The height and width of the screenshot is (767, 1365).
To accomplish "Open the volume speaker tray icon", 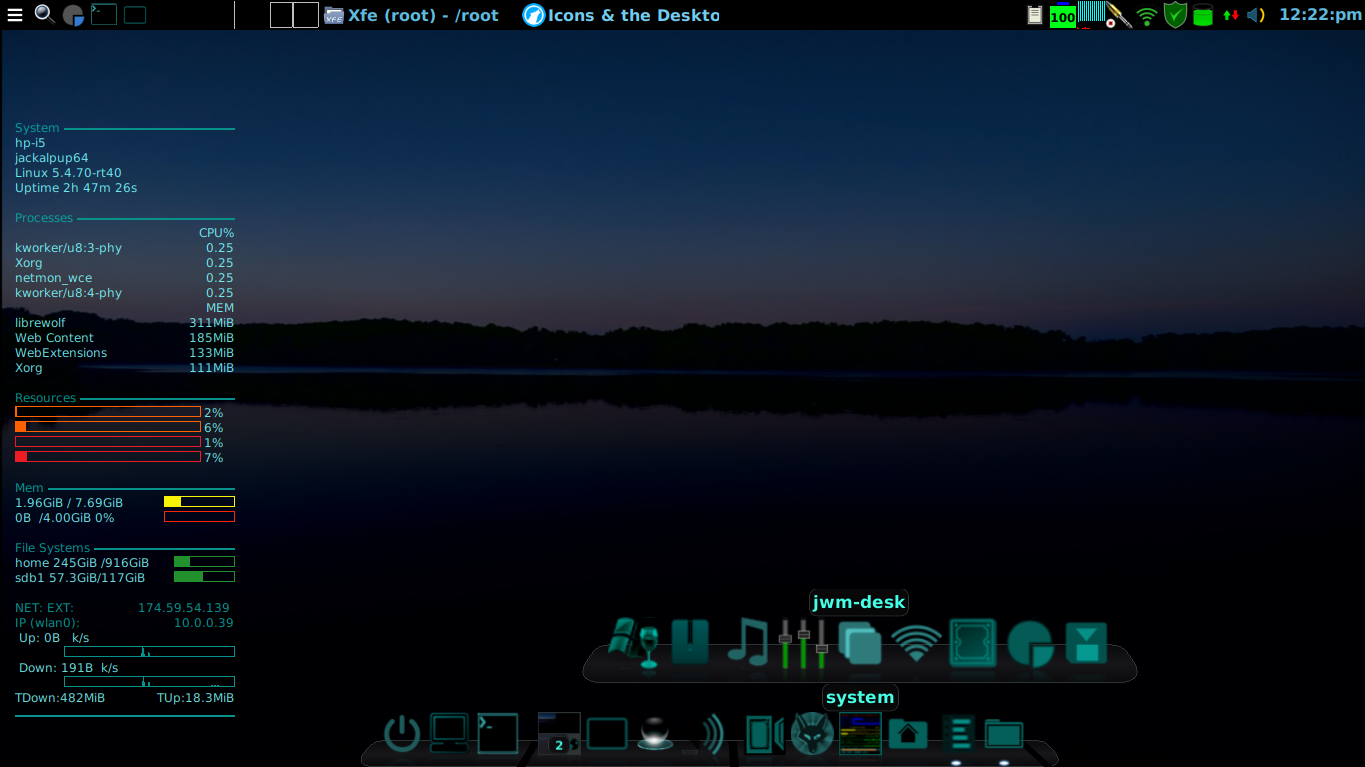I will (1256, 15).
